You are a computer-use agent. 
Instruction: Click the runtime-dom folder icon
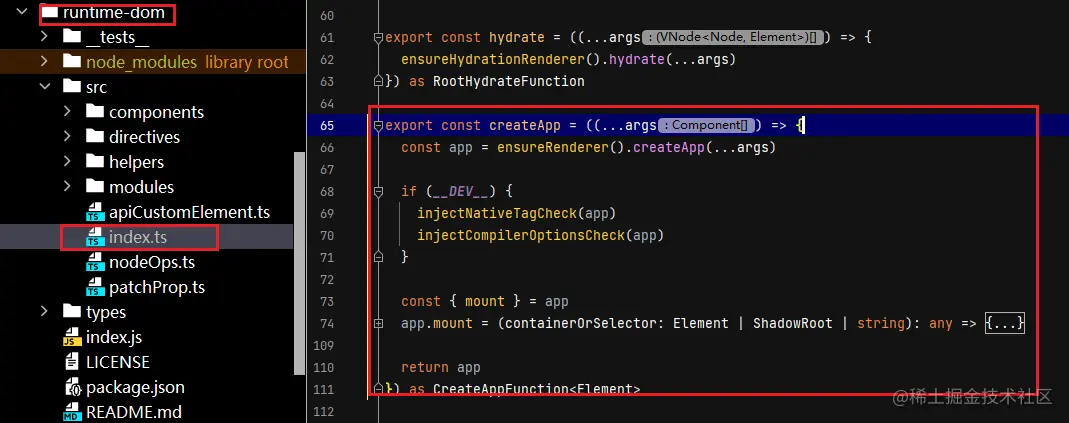(49, 12)
